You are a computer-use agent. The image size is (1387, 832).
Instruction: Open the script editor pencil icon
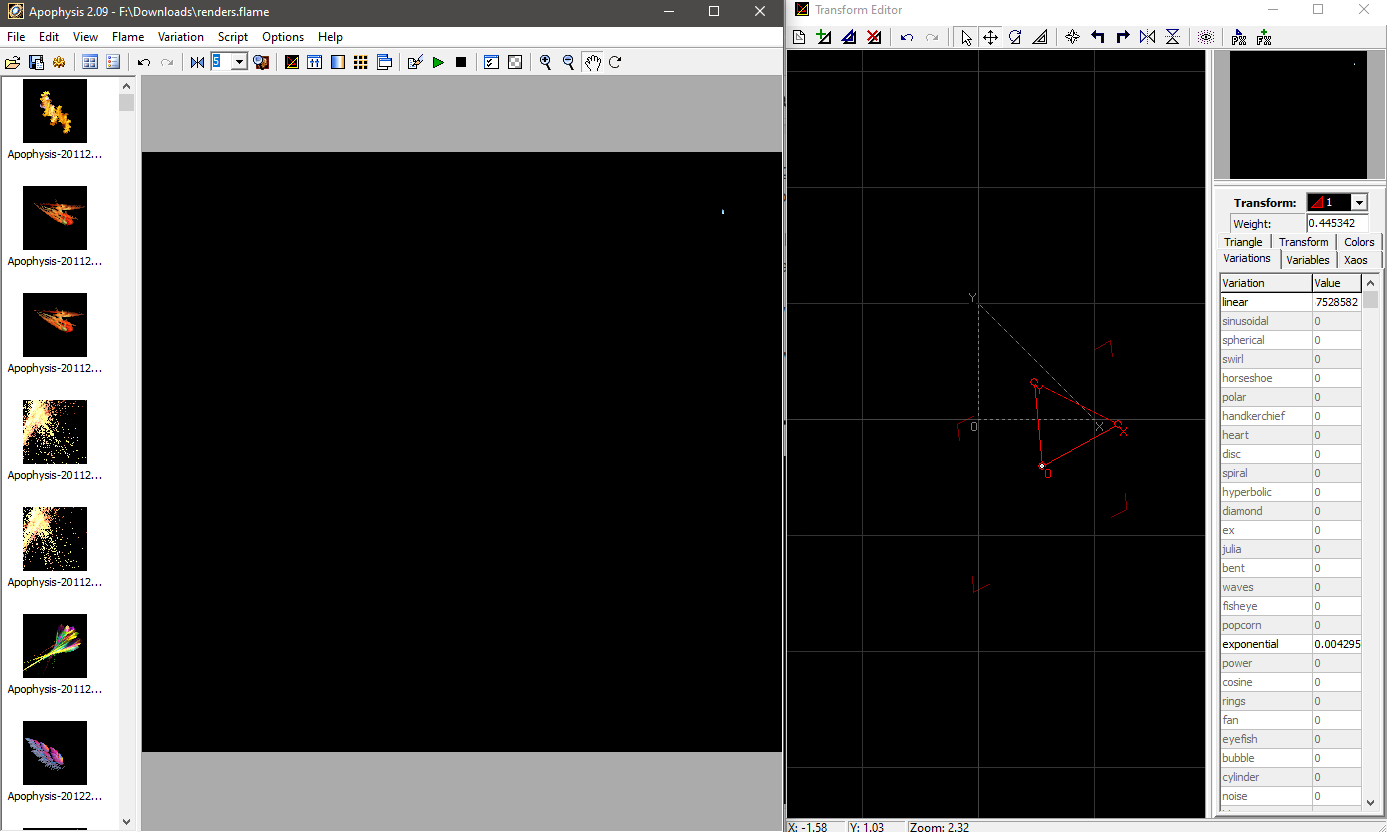[x=415, y=62]
